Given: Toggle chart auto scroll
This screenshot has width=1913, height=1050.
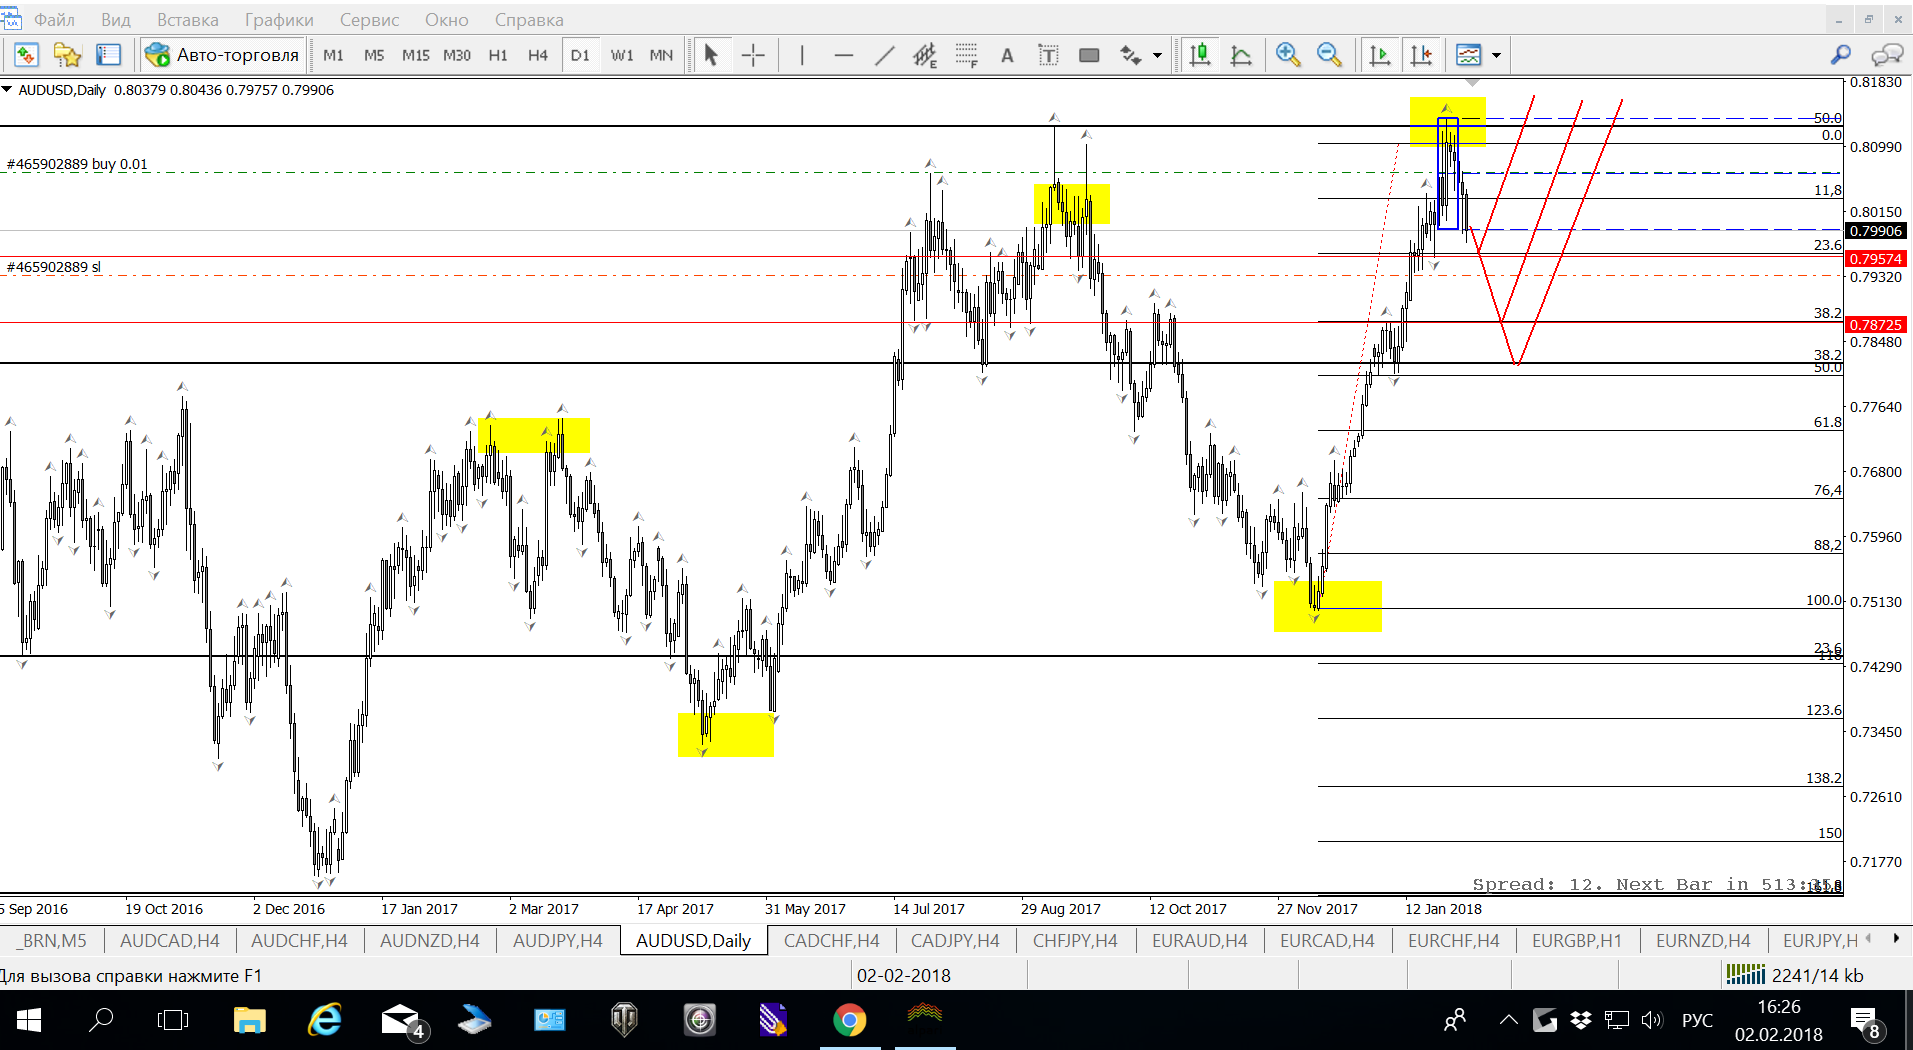Looking at the screenshot, I should click(x=1380, y=56).
